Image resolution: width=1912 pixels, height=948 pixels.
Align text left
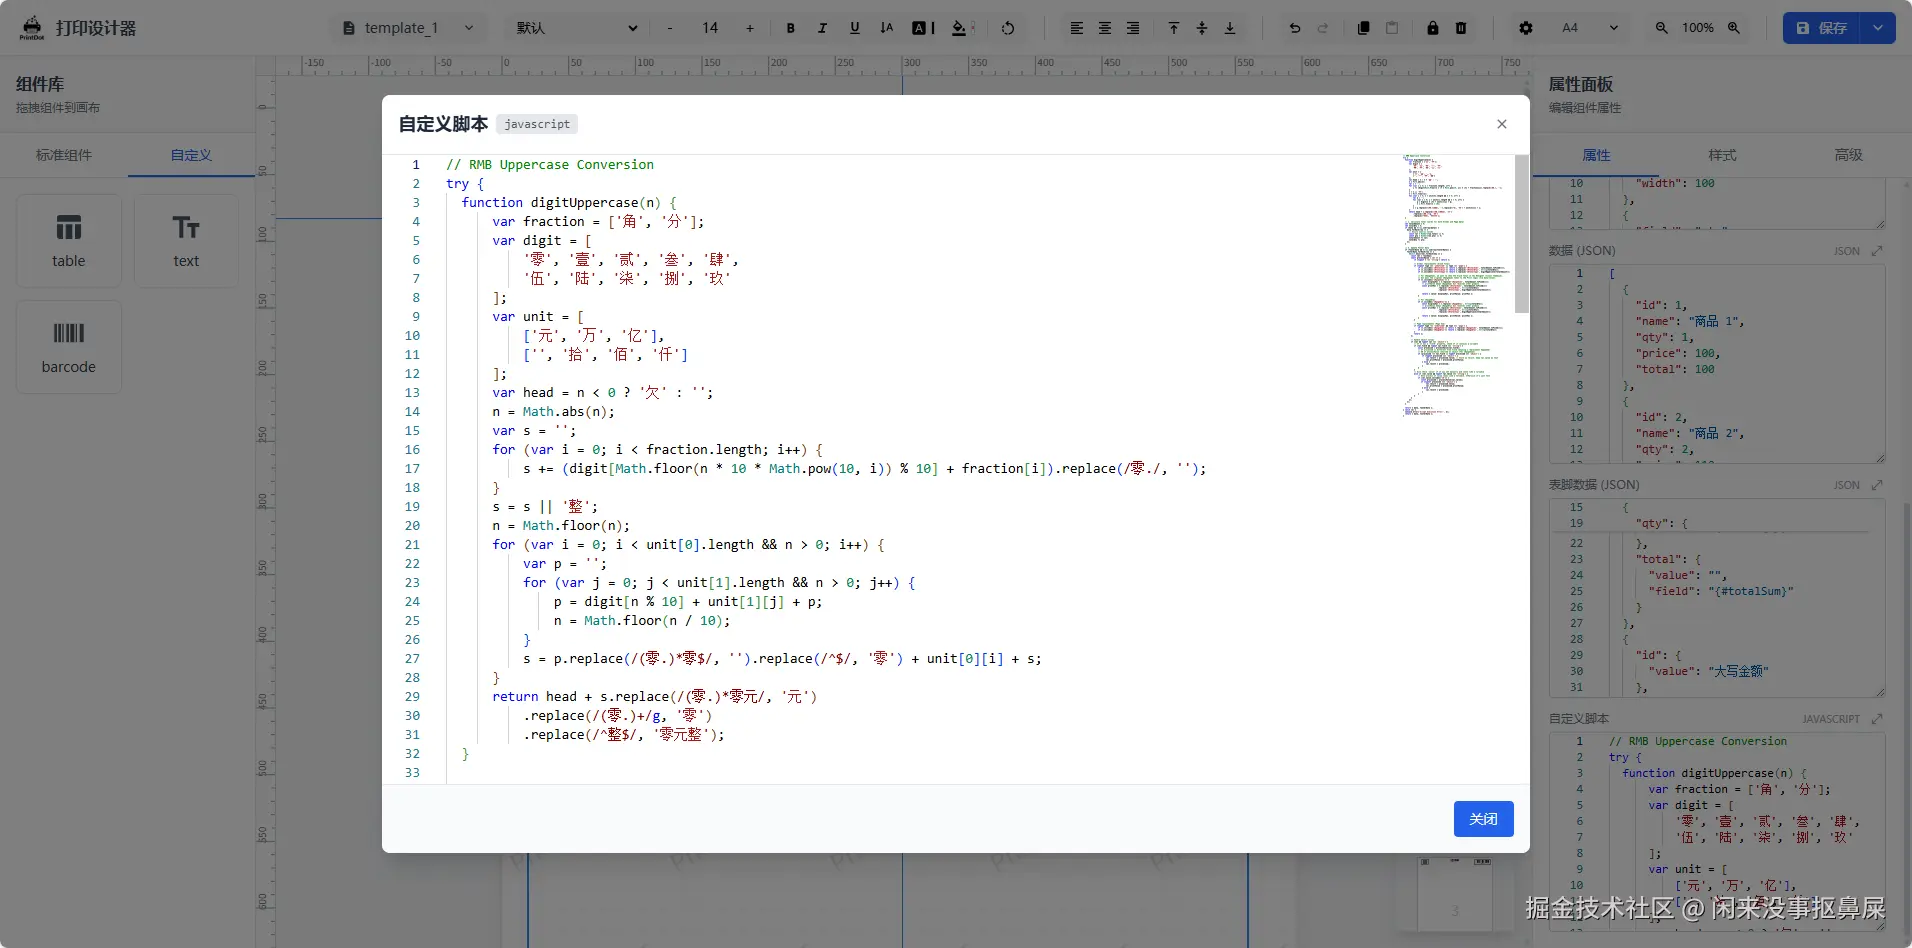(1077, 28)
